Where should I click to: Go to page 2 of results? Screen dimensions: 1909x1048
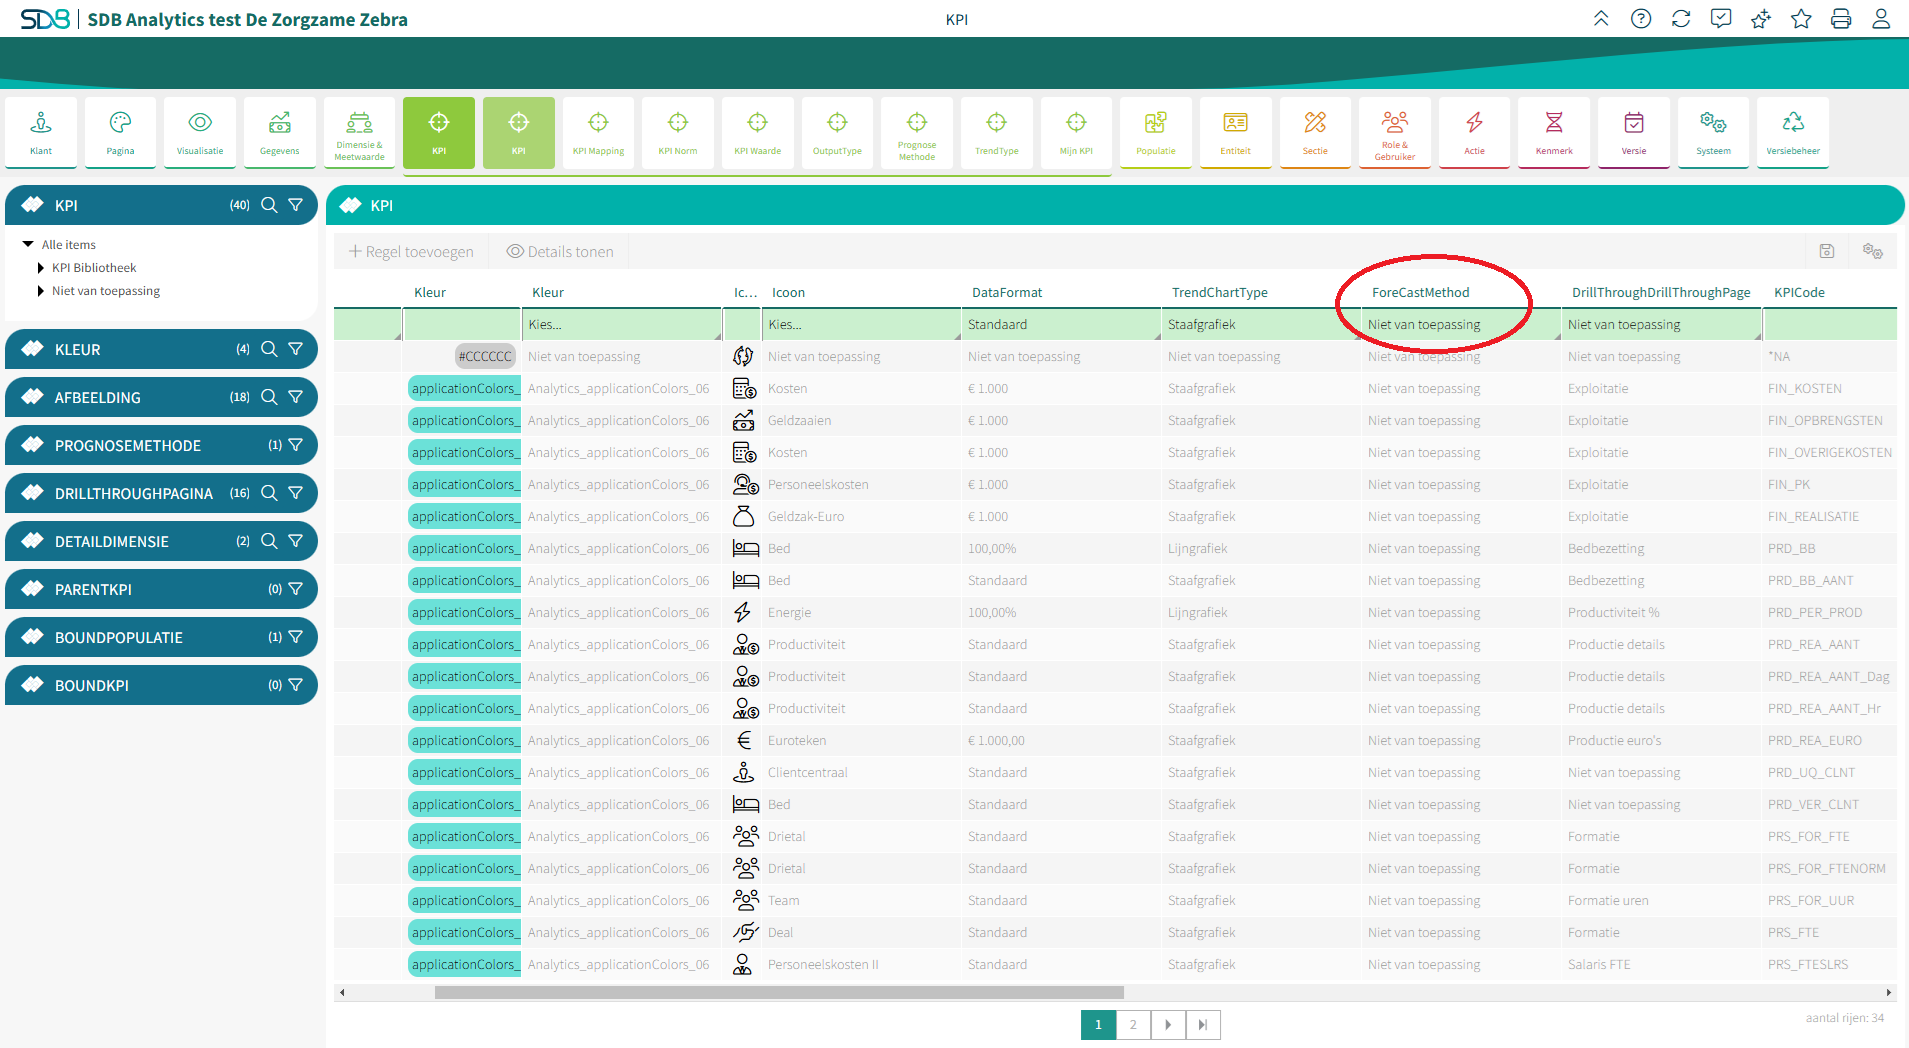(1133, 1025)
